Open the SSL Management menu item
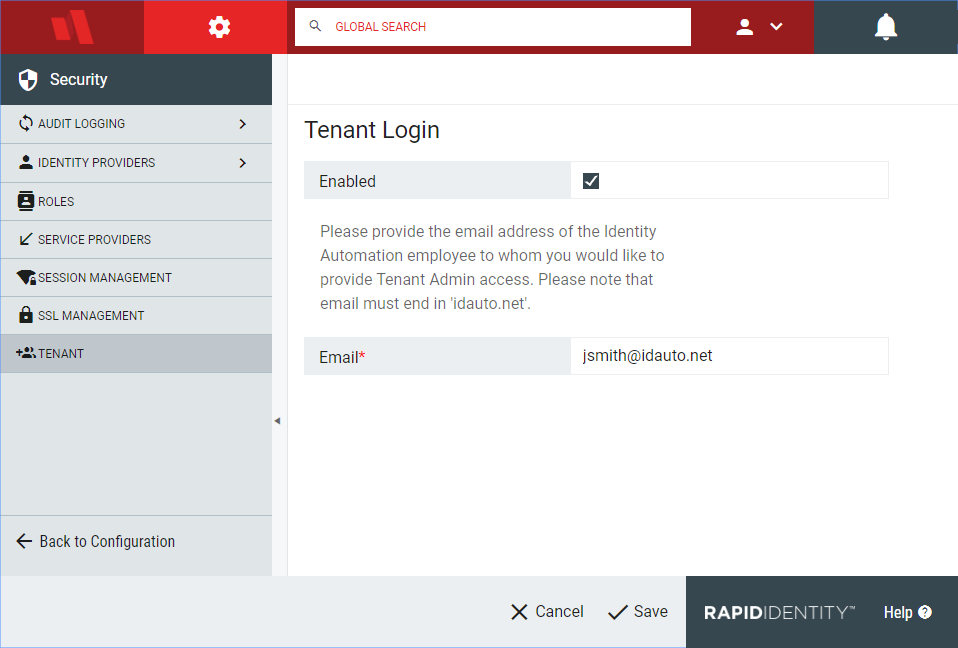This screenshot has height=648, width=958. click(136, 316)
